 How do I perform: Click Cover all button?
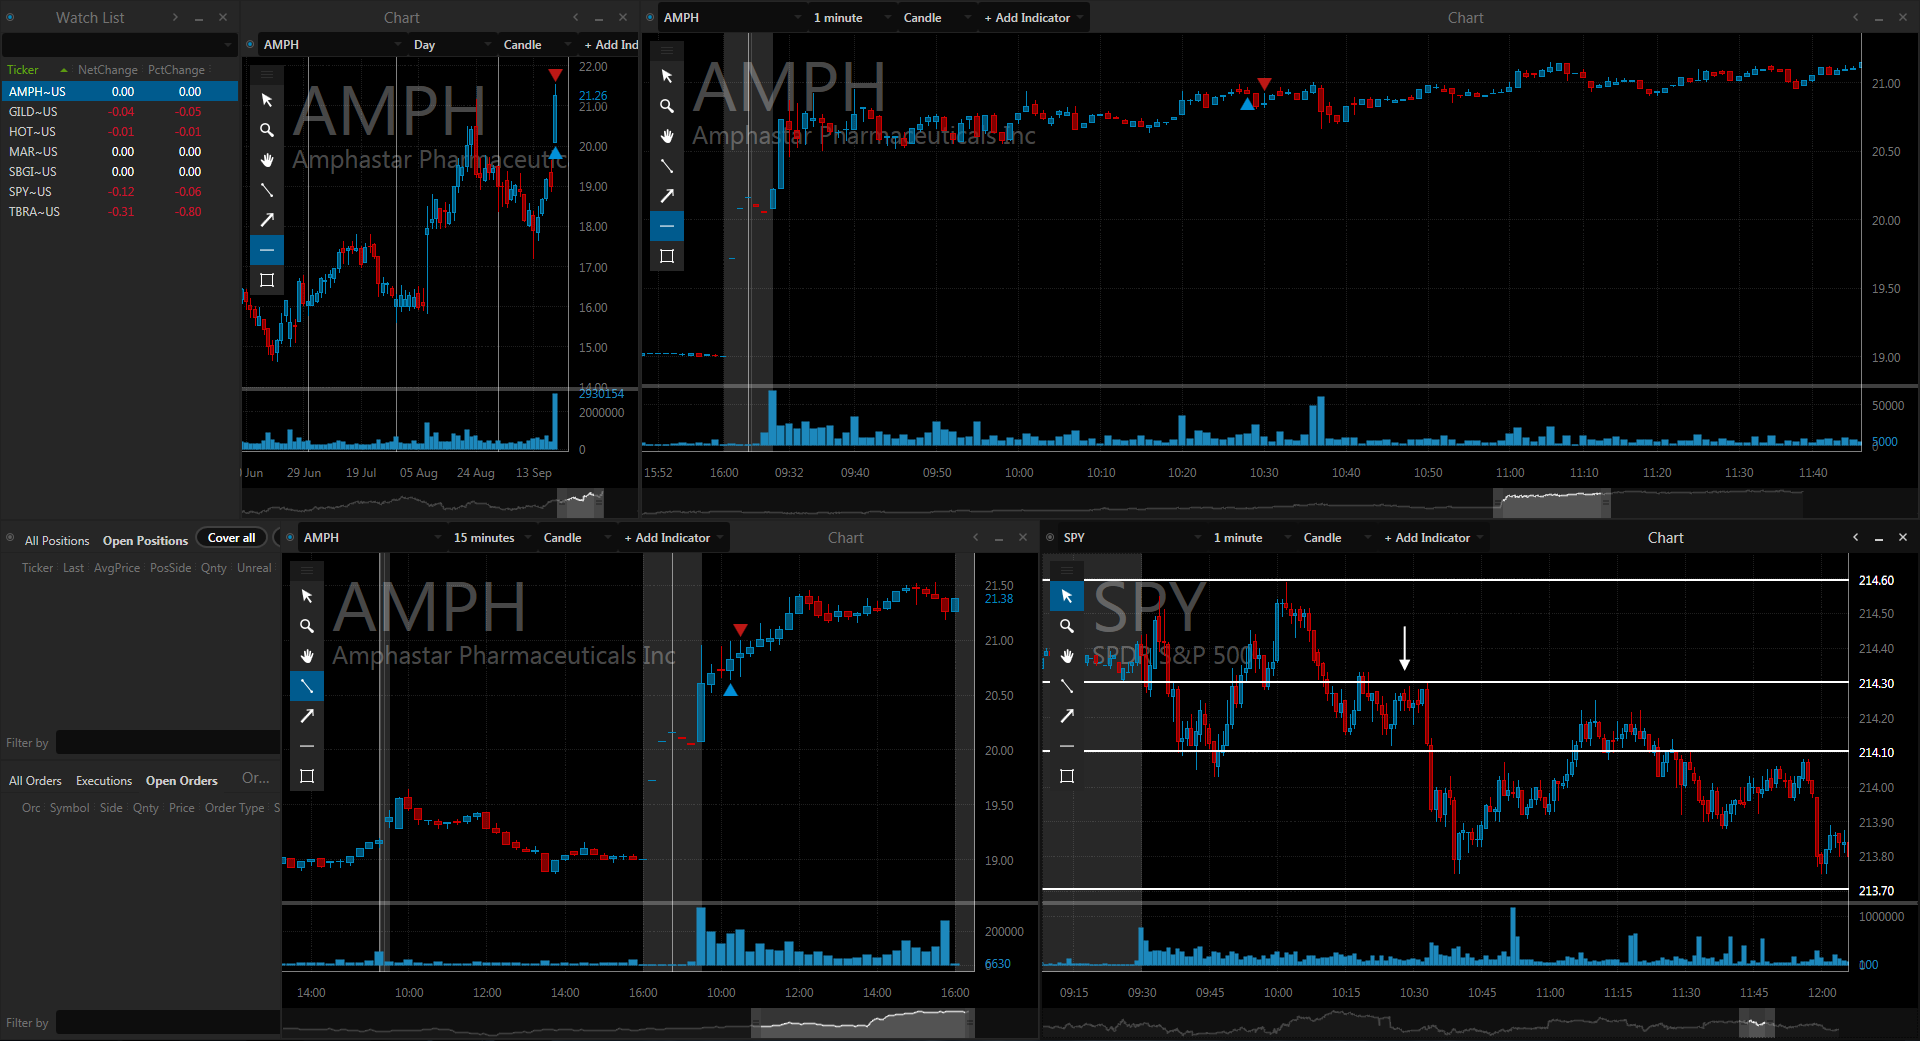click(x=231, y=537)
